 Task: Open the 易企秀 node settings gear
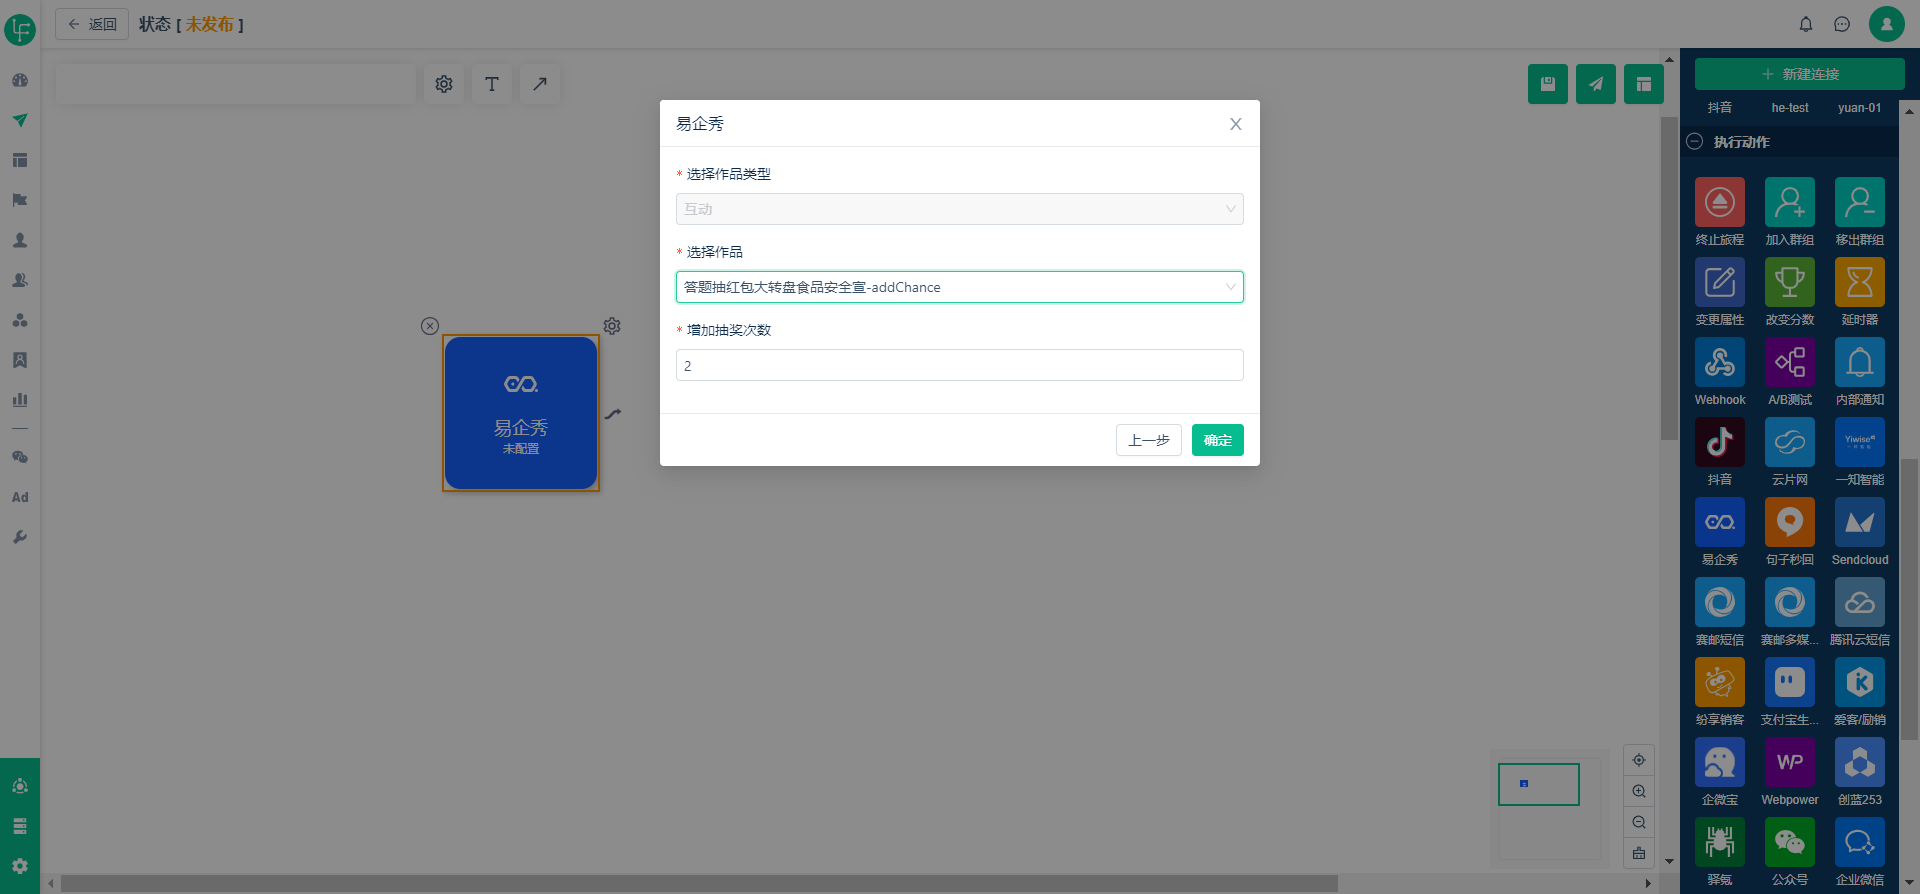point(612,326)
